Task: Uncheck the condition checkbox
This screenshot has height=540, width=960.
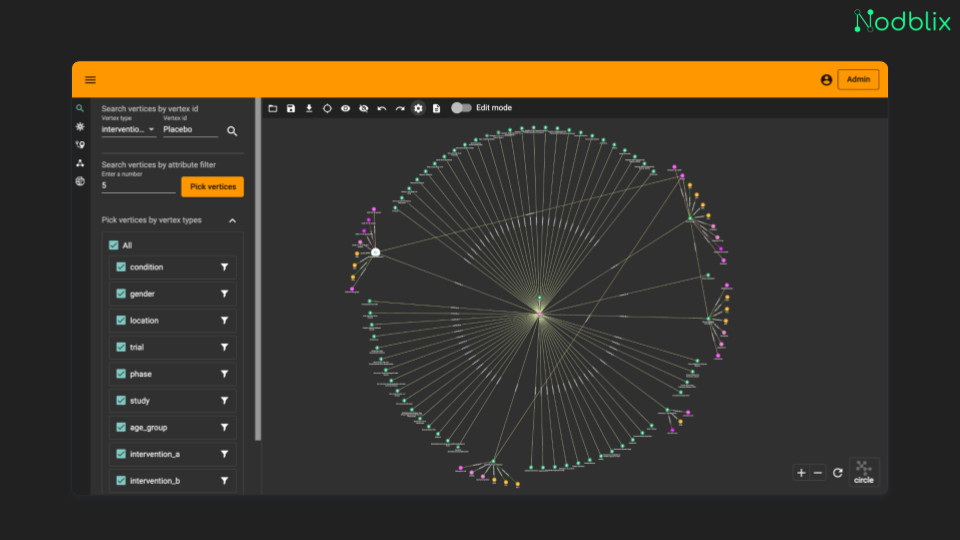Action: pyautogui.click(x=121, y=267)
